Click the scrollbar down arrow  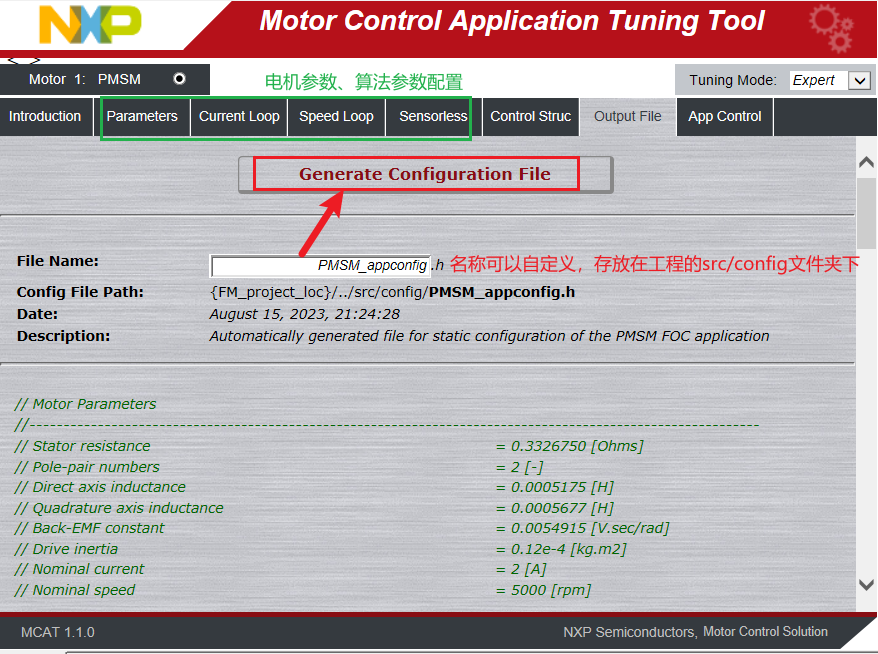[x=866, y=585]
